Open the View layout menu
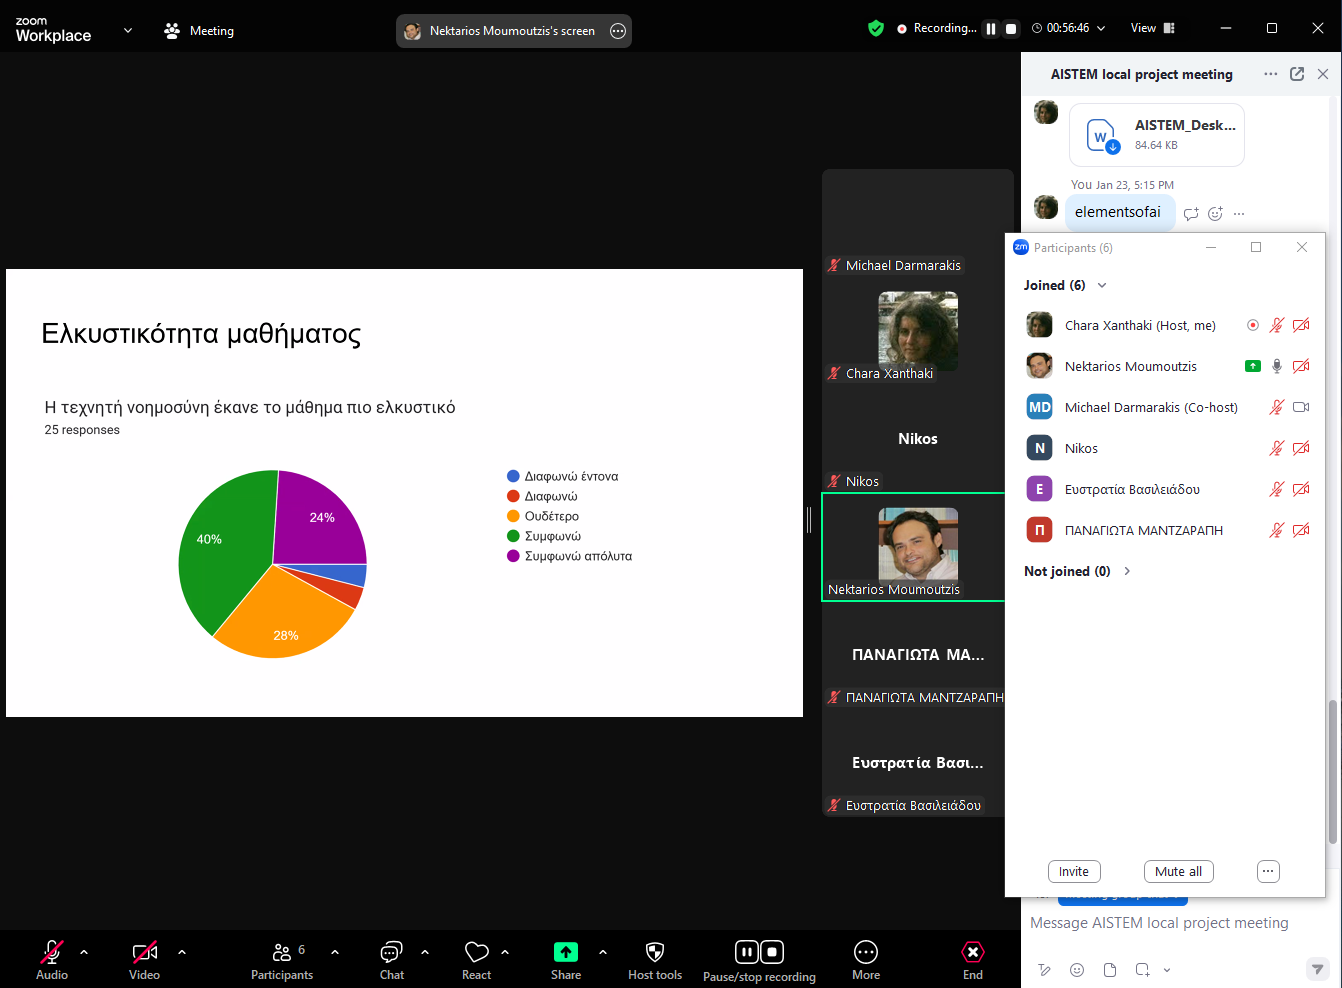 click(x=1152, y=28)
